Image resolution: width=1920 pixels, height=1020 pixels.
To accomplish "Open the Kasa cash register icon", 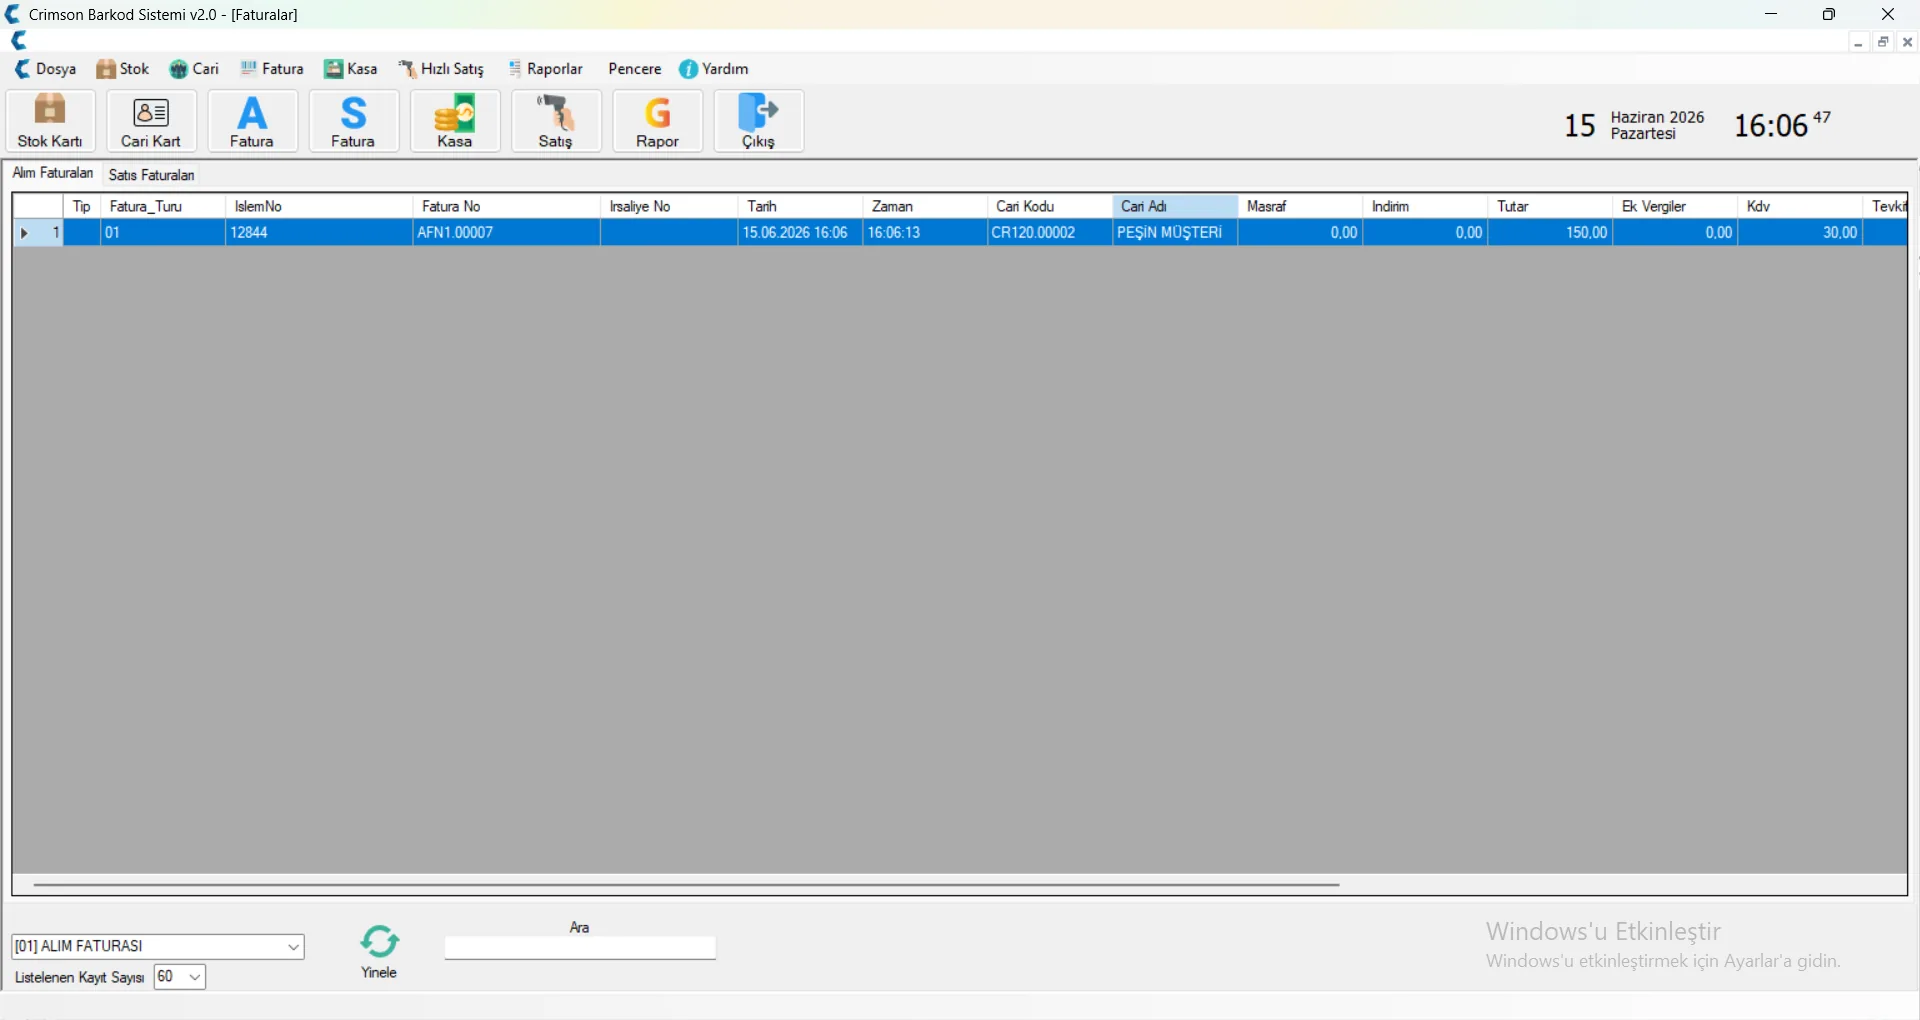I will click(455, 121).
